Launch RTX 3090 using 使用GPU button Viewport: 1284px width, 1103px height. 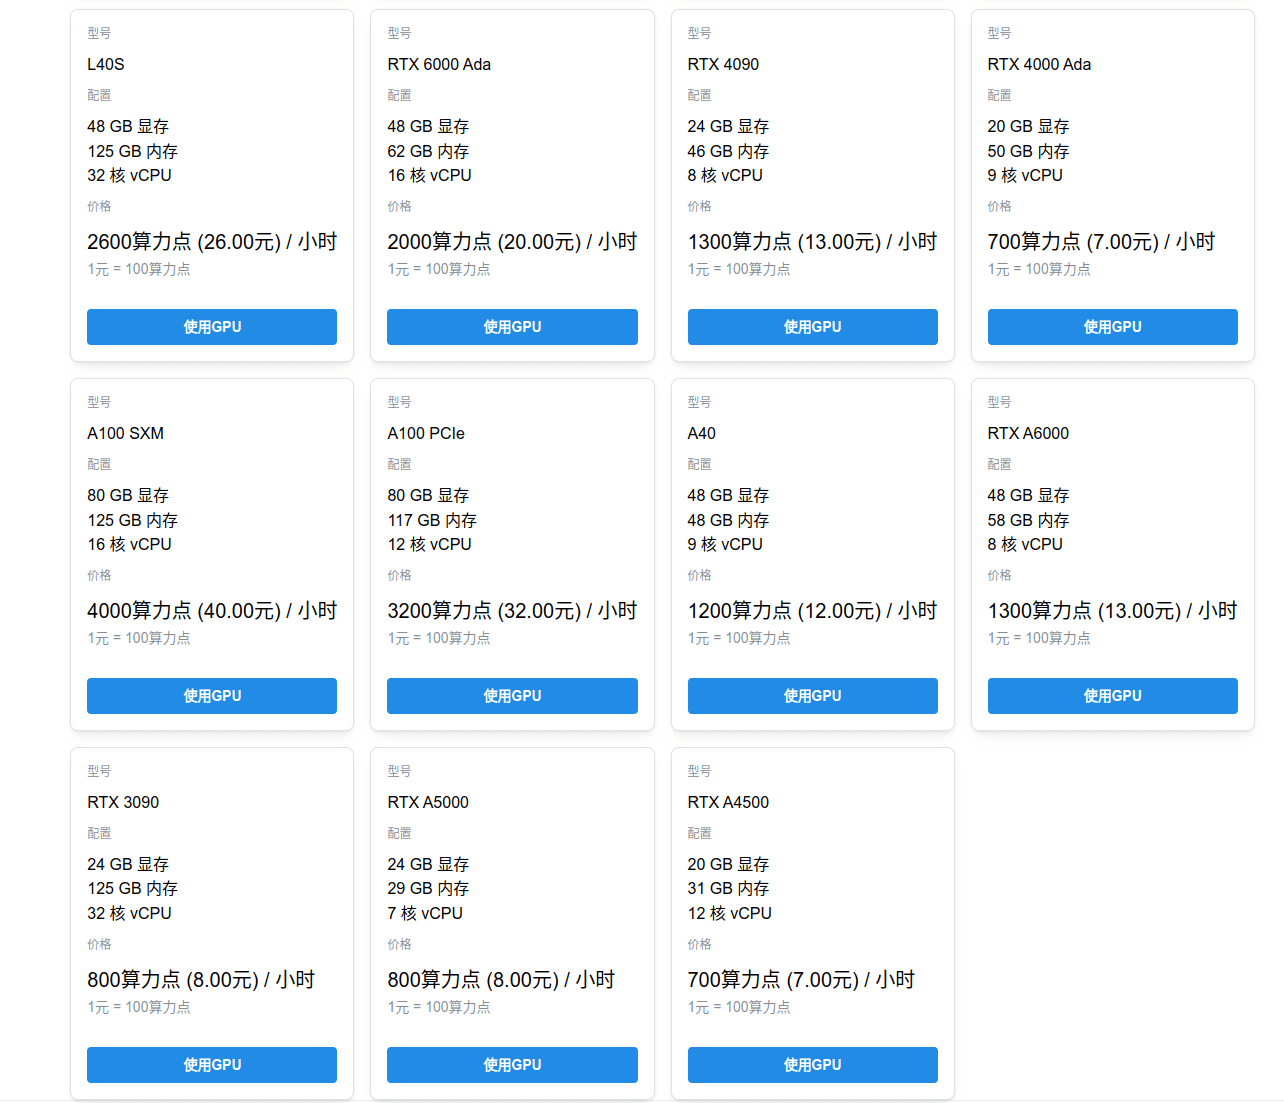(212, 1065)
